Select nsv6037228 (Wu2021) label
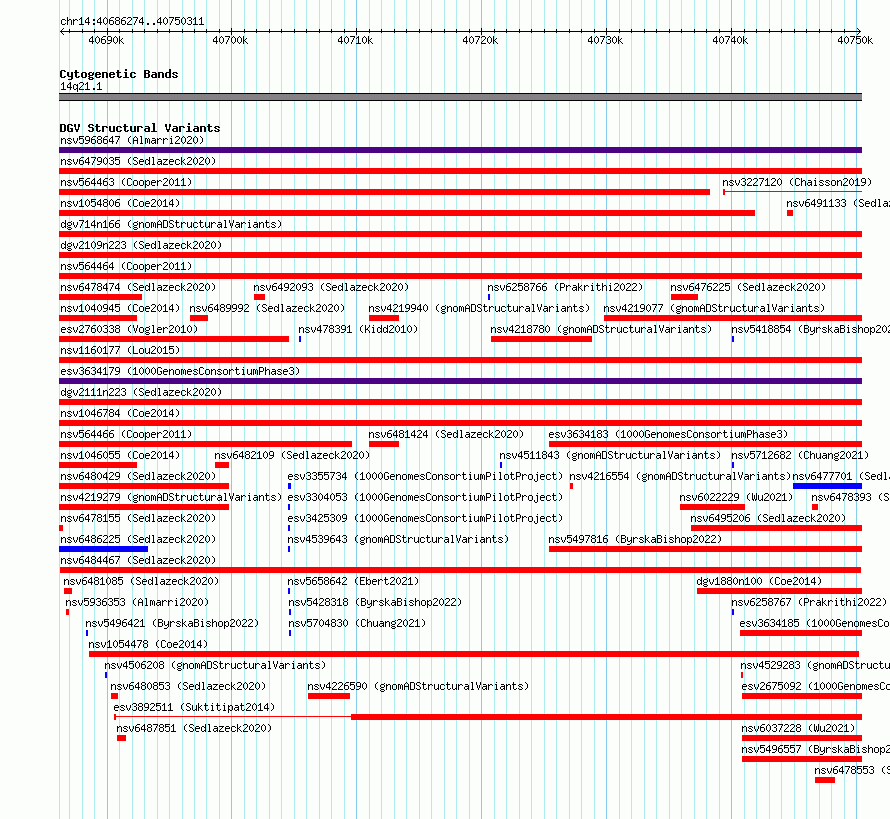Image resolution: width=890 pixels, height=819 pixels. coord(798,728)
